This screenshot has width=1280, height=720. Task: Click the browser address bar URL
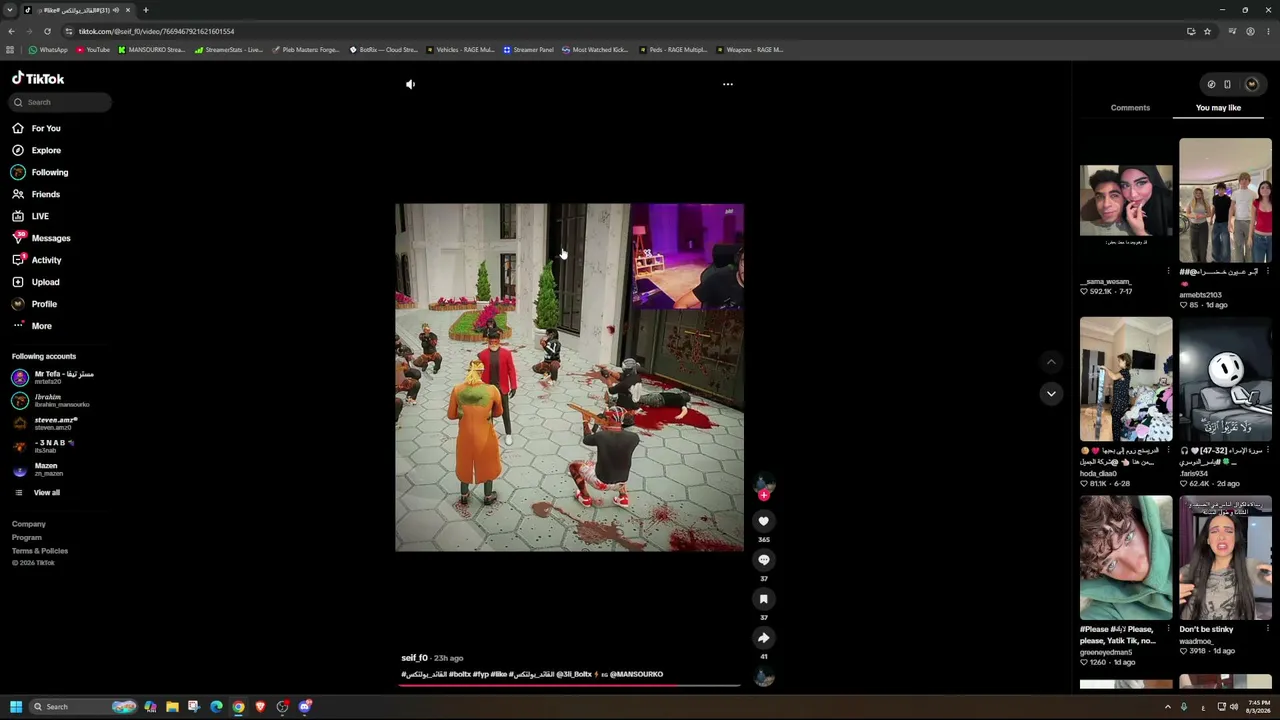156,31
